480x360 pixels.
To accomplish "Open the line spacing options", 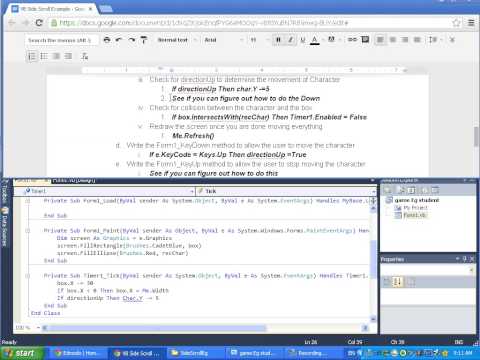I will (x=434, y=40).
